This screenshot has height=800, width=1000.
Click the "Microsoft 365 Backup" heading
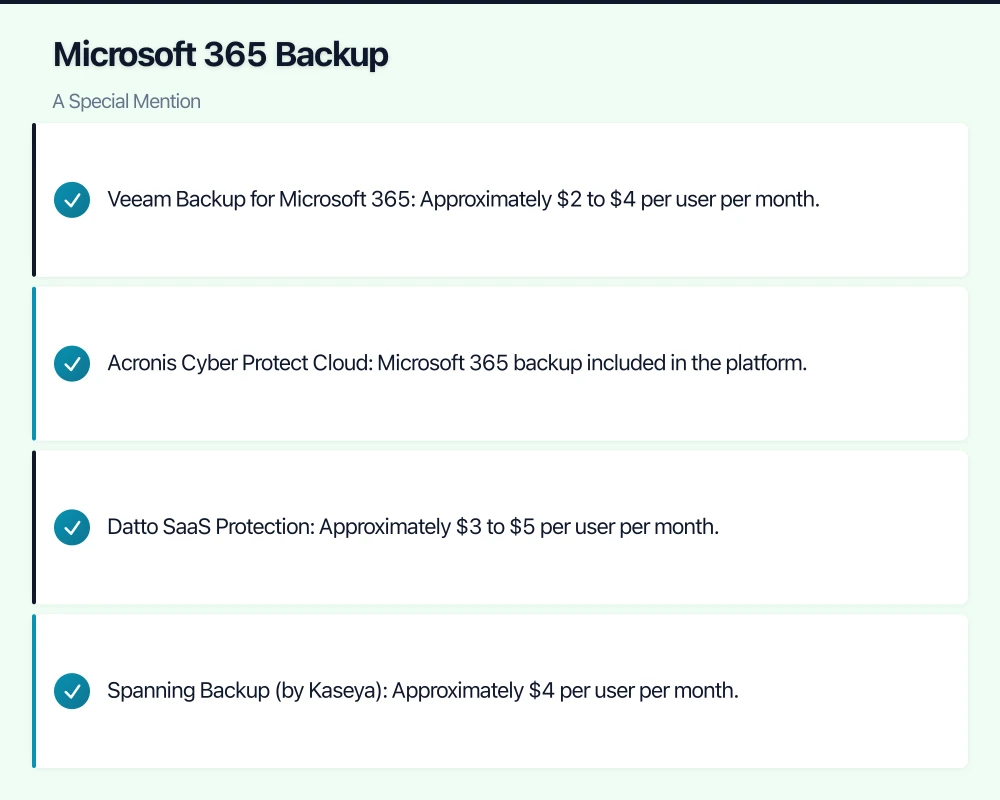[x=220, y=55]
